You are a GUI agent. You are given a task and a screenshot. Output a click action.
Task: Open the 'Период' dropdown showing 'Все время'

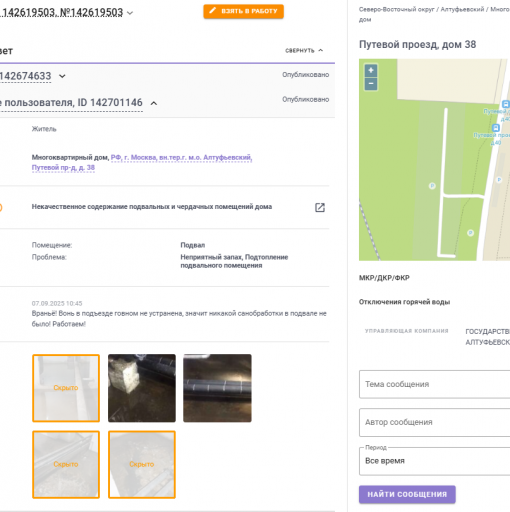pyautogui.click(x=434, y=461)
